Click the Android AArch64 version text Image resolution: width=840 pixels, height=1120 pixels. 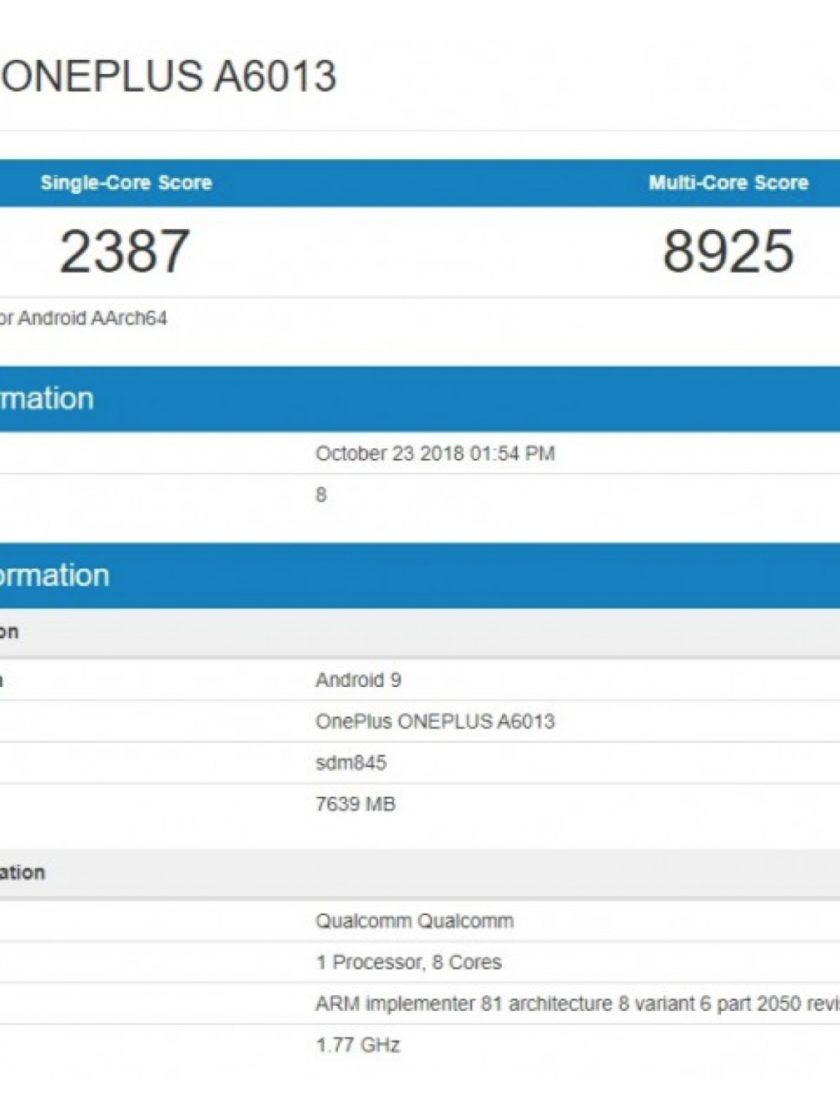[x=84, y=319]
